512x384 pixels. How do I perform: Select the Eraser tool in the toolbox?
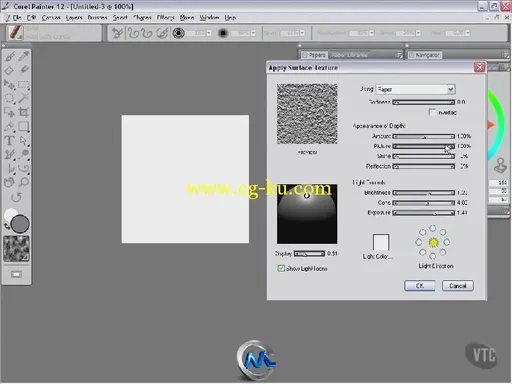(x=24, y=70)
